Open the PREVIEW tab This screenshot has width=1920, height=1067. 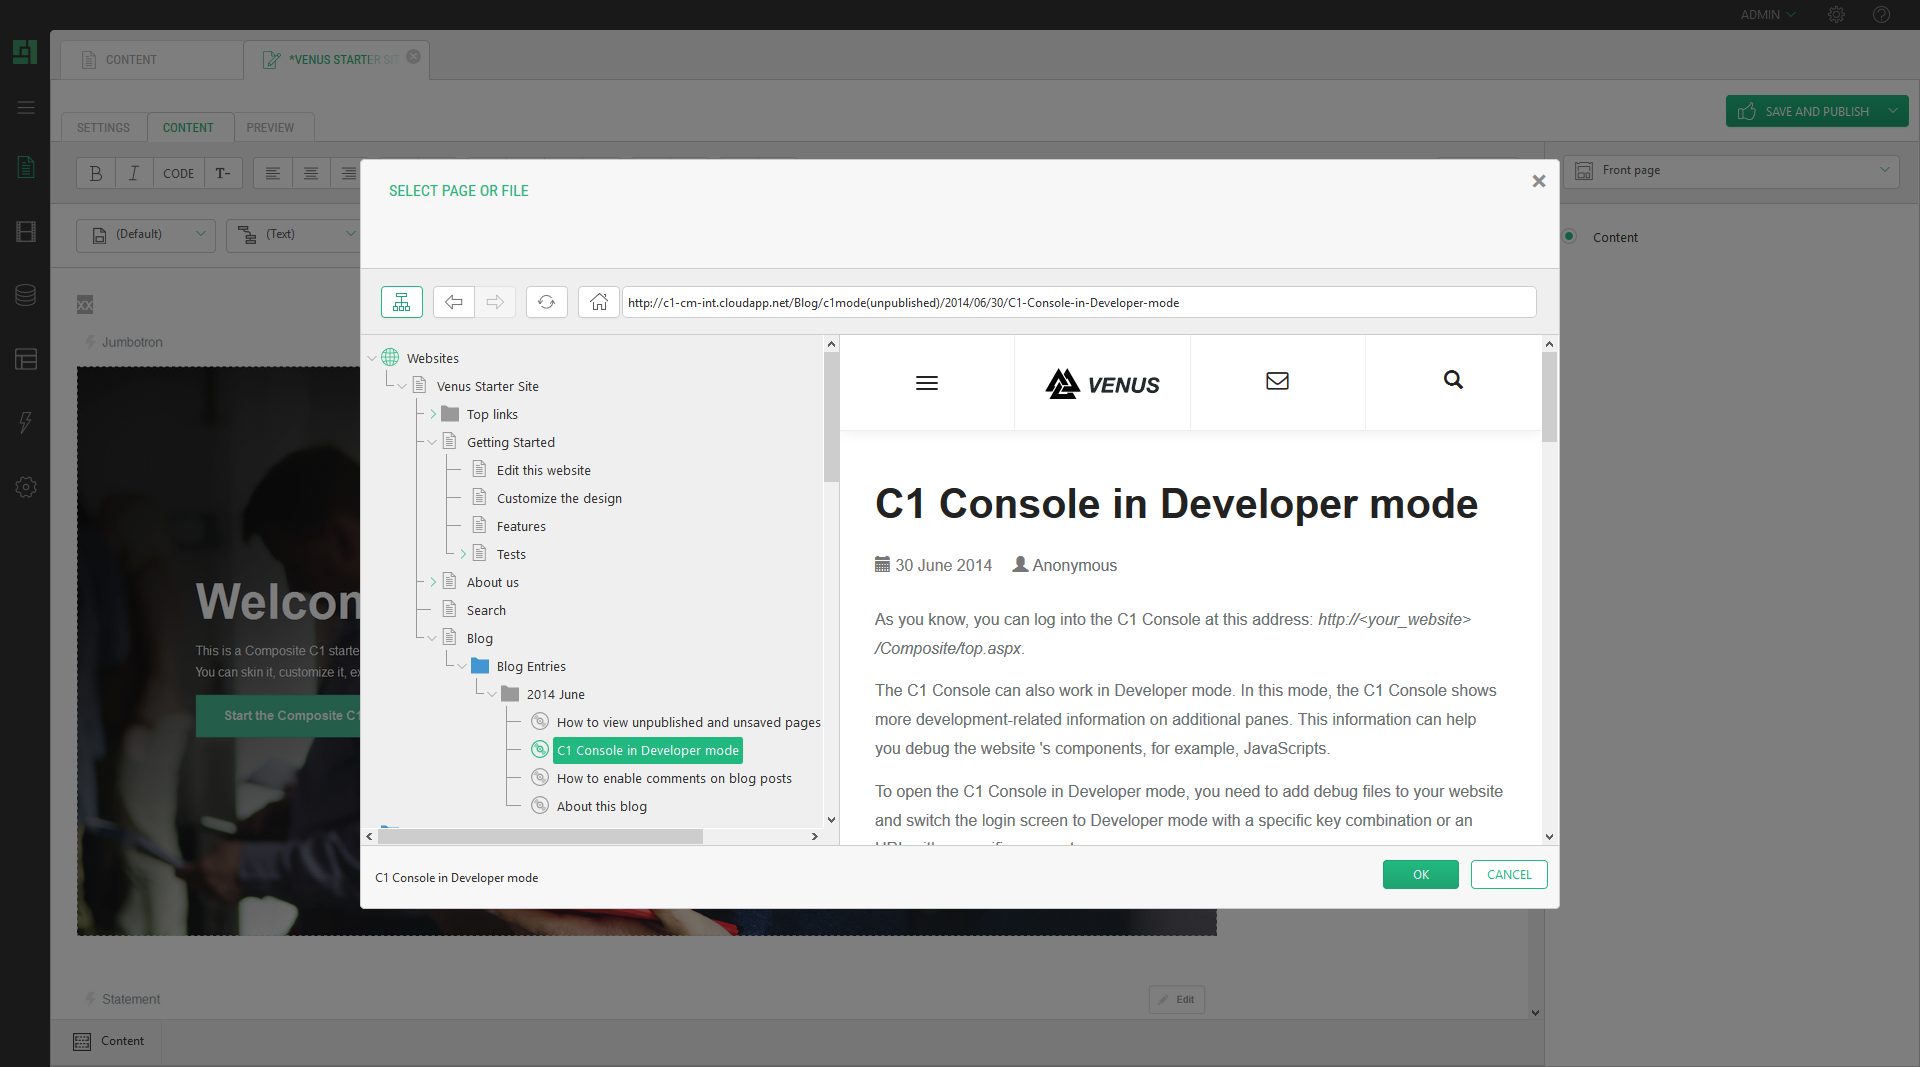coord(271,127)
